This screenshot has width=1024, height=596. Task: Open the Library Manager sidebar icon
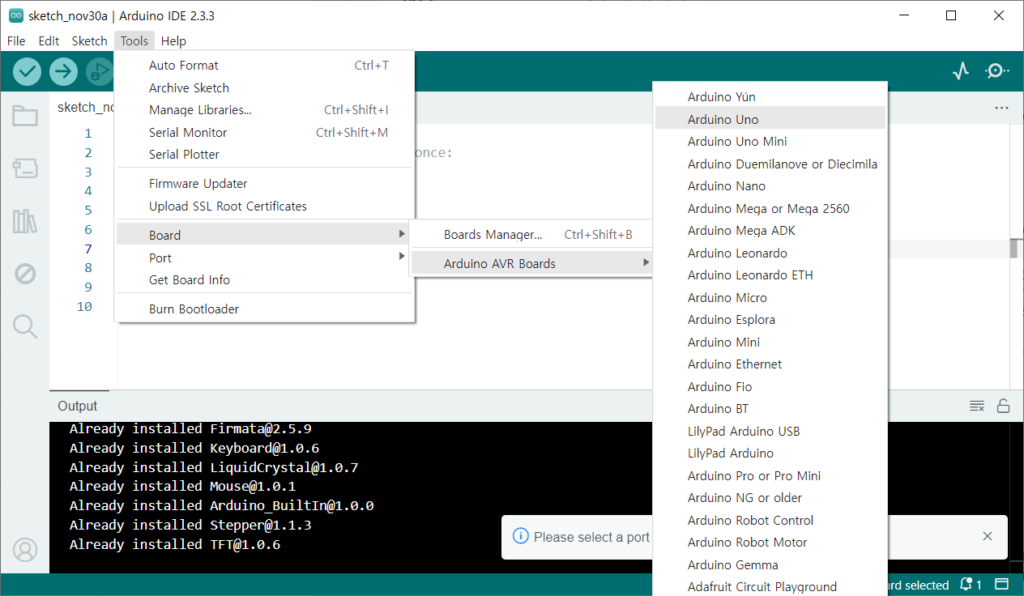coord(25,221)
